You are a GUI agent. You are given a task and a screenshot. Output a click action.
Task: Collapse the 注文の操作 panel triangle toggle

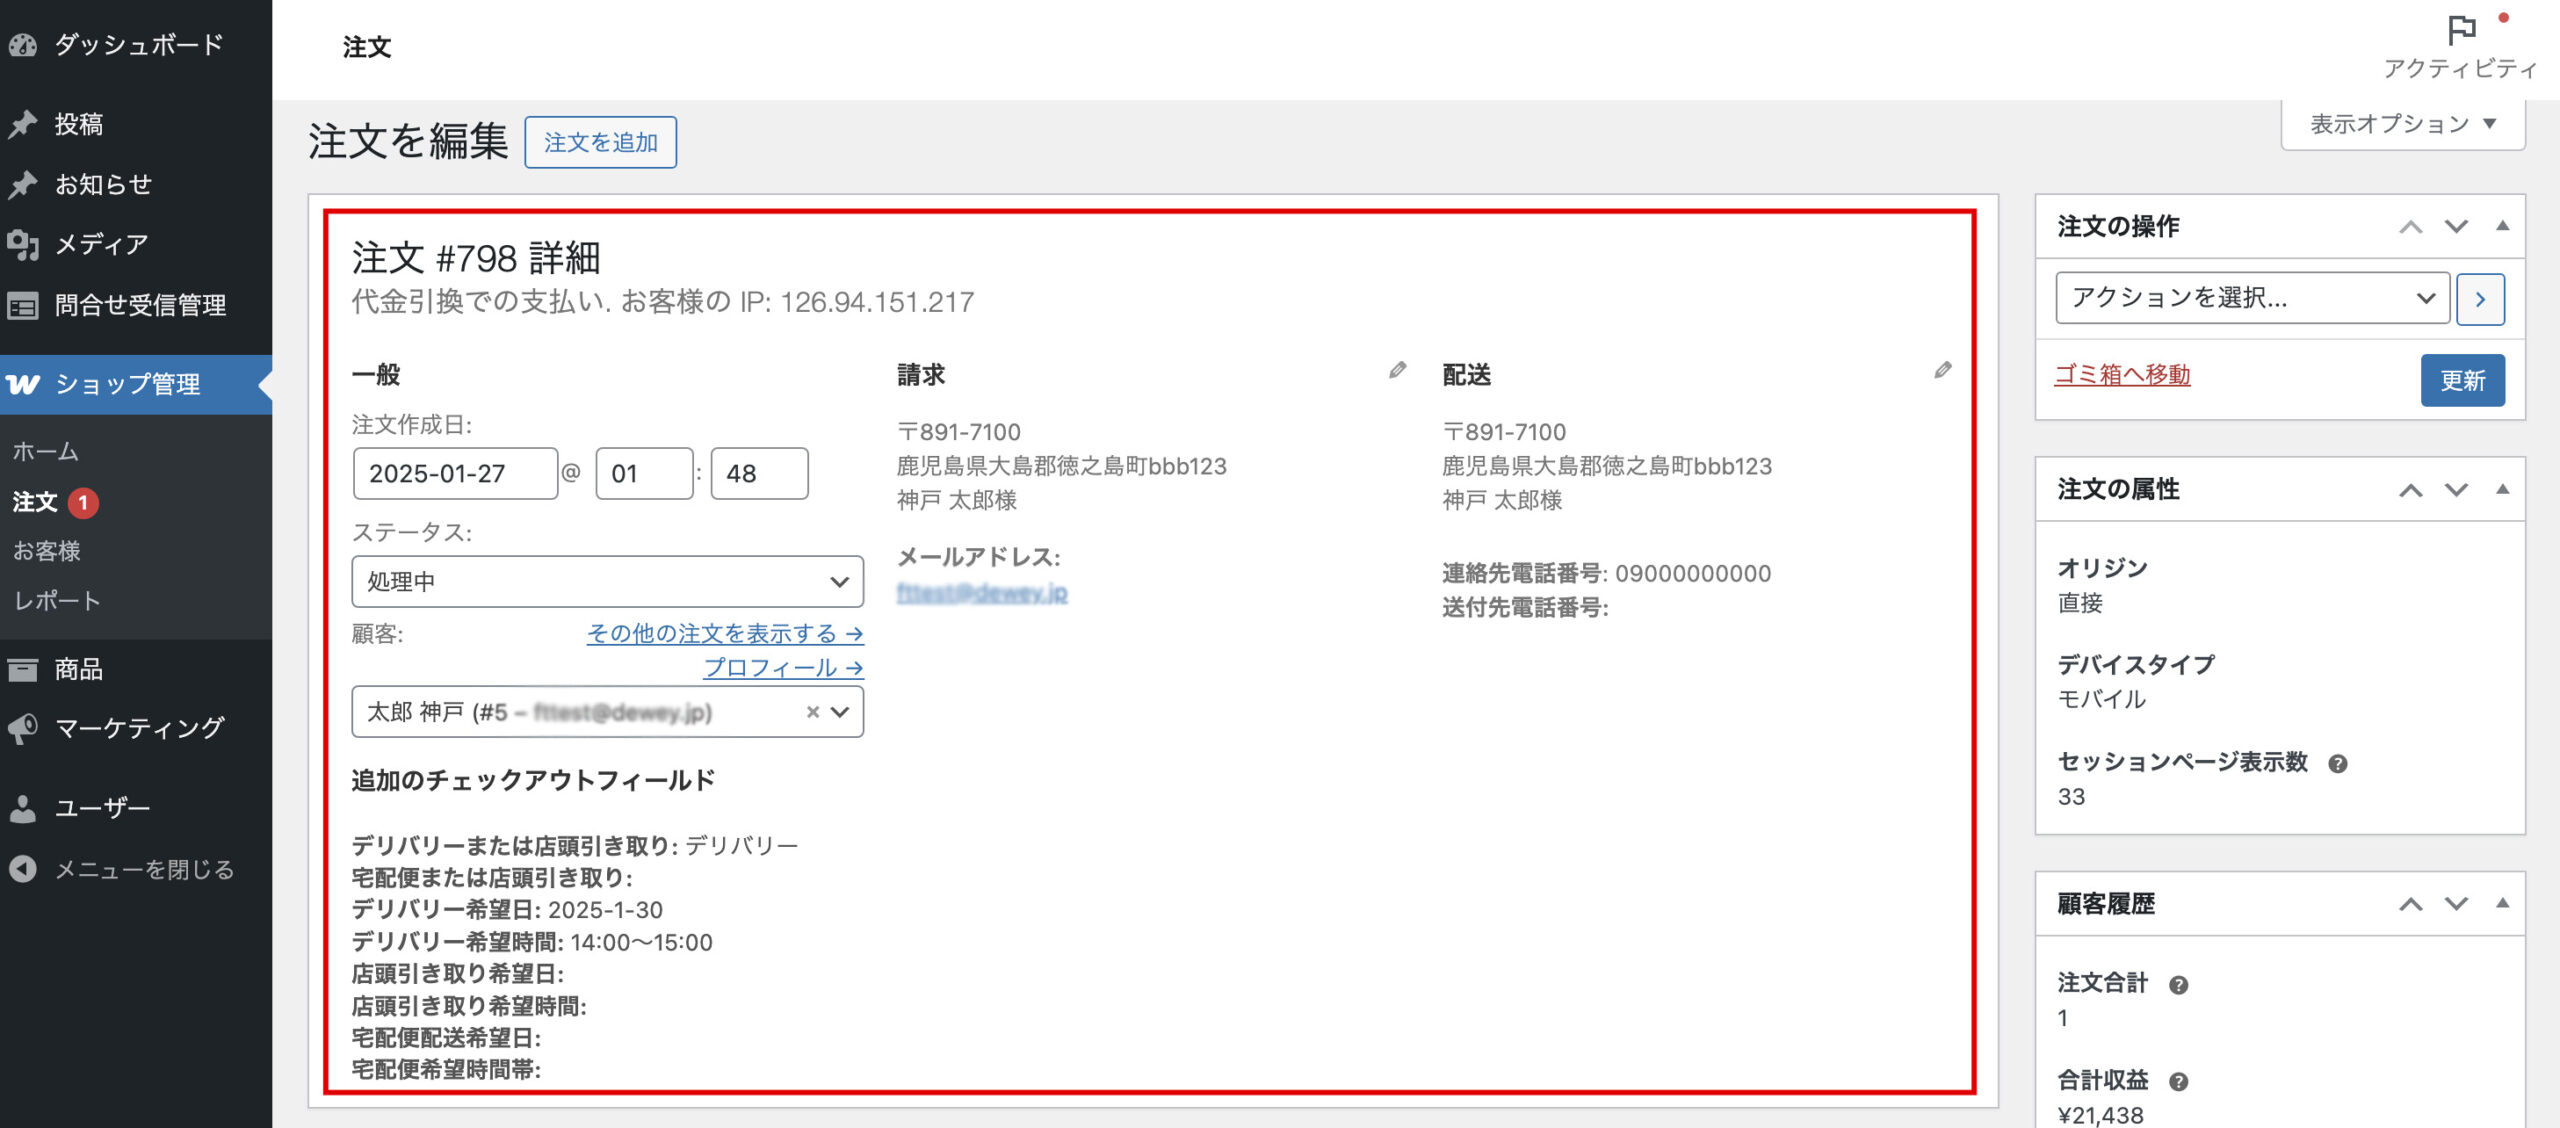(x=2502, y=226)
